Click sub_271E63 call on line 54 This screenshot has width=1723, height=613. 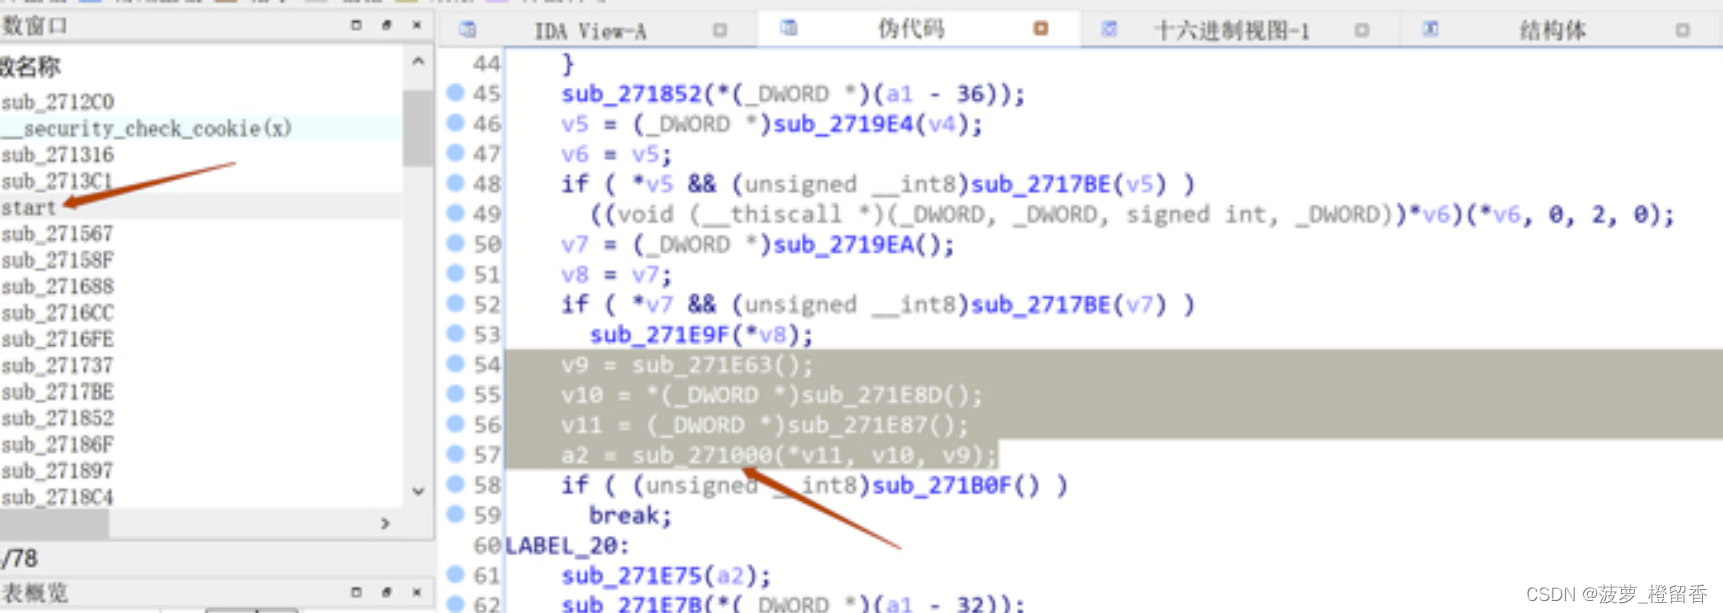(x=702, y=365)
